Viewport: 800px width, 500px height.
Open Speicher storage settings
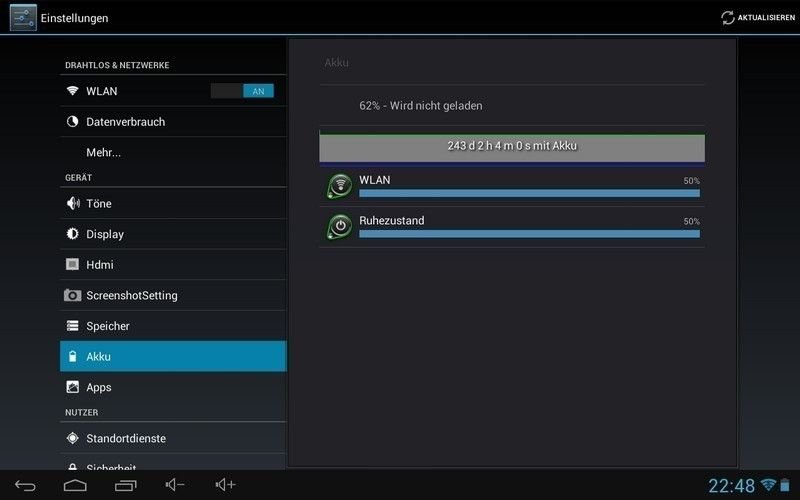[x=173, y=326]
